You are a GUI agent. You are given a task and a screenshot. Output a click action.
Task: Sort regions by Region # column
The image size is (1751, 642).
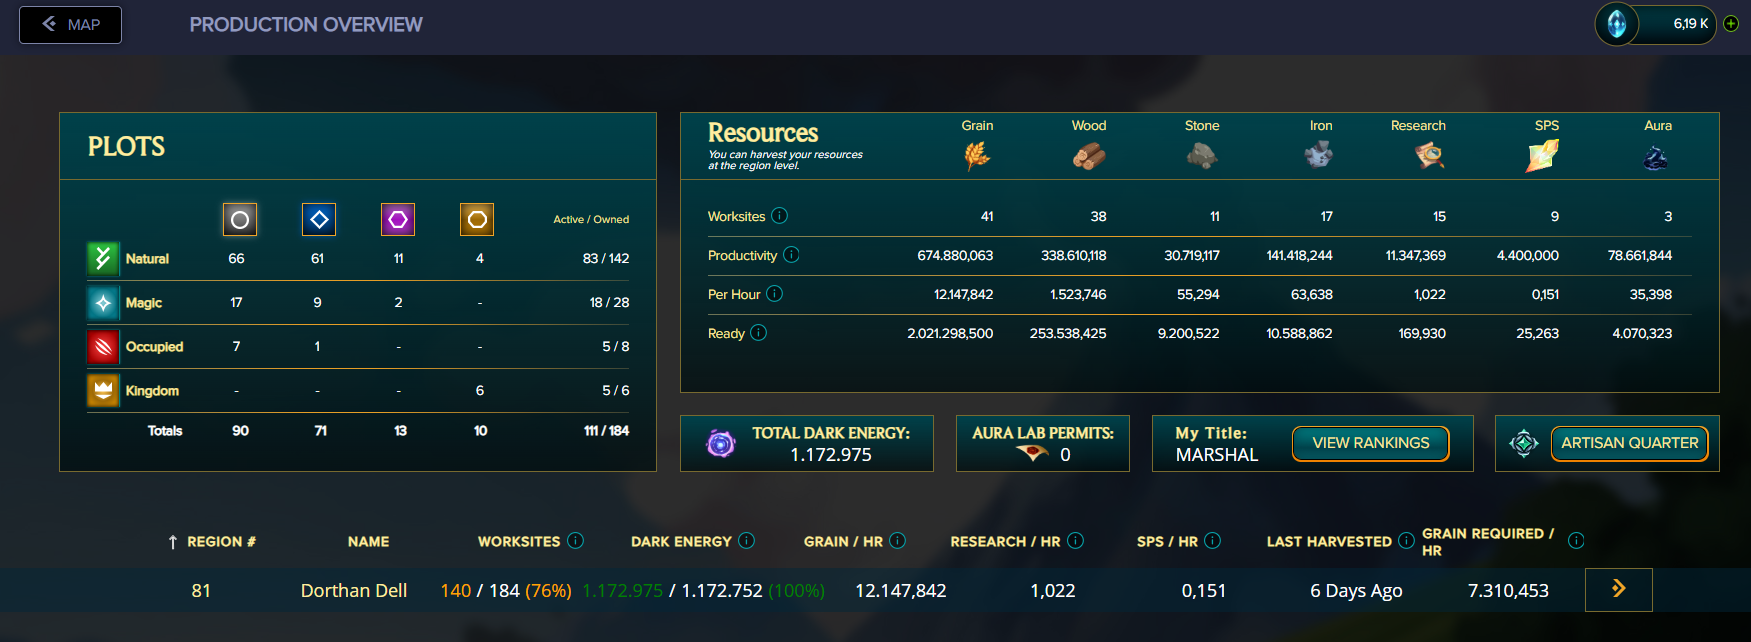pos(212,542)
